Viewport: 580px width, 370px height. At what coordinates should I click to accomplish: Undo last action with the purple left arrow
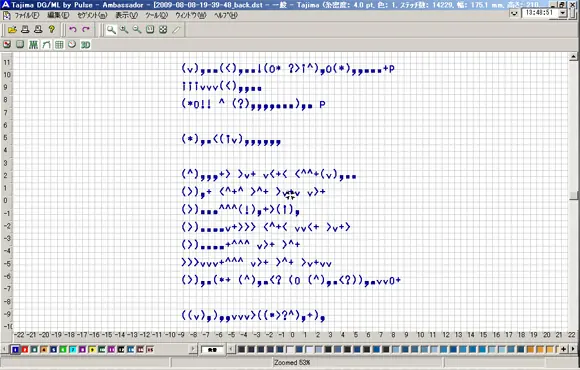click(73, 30)
